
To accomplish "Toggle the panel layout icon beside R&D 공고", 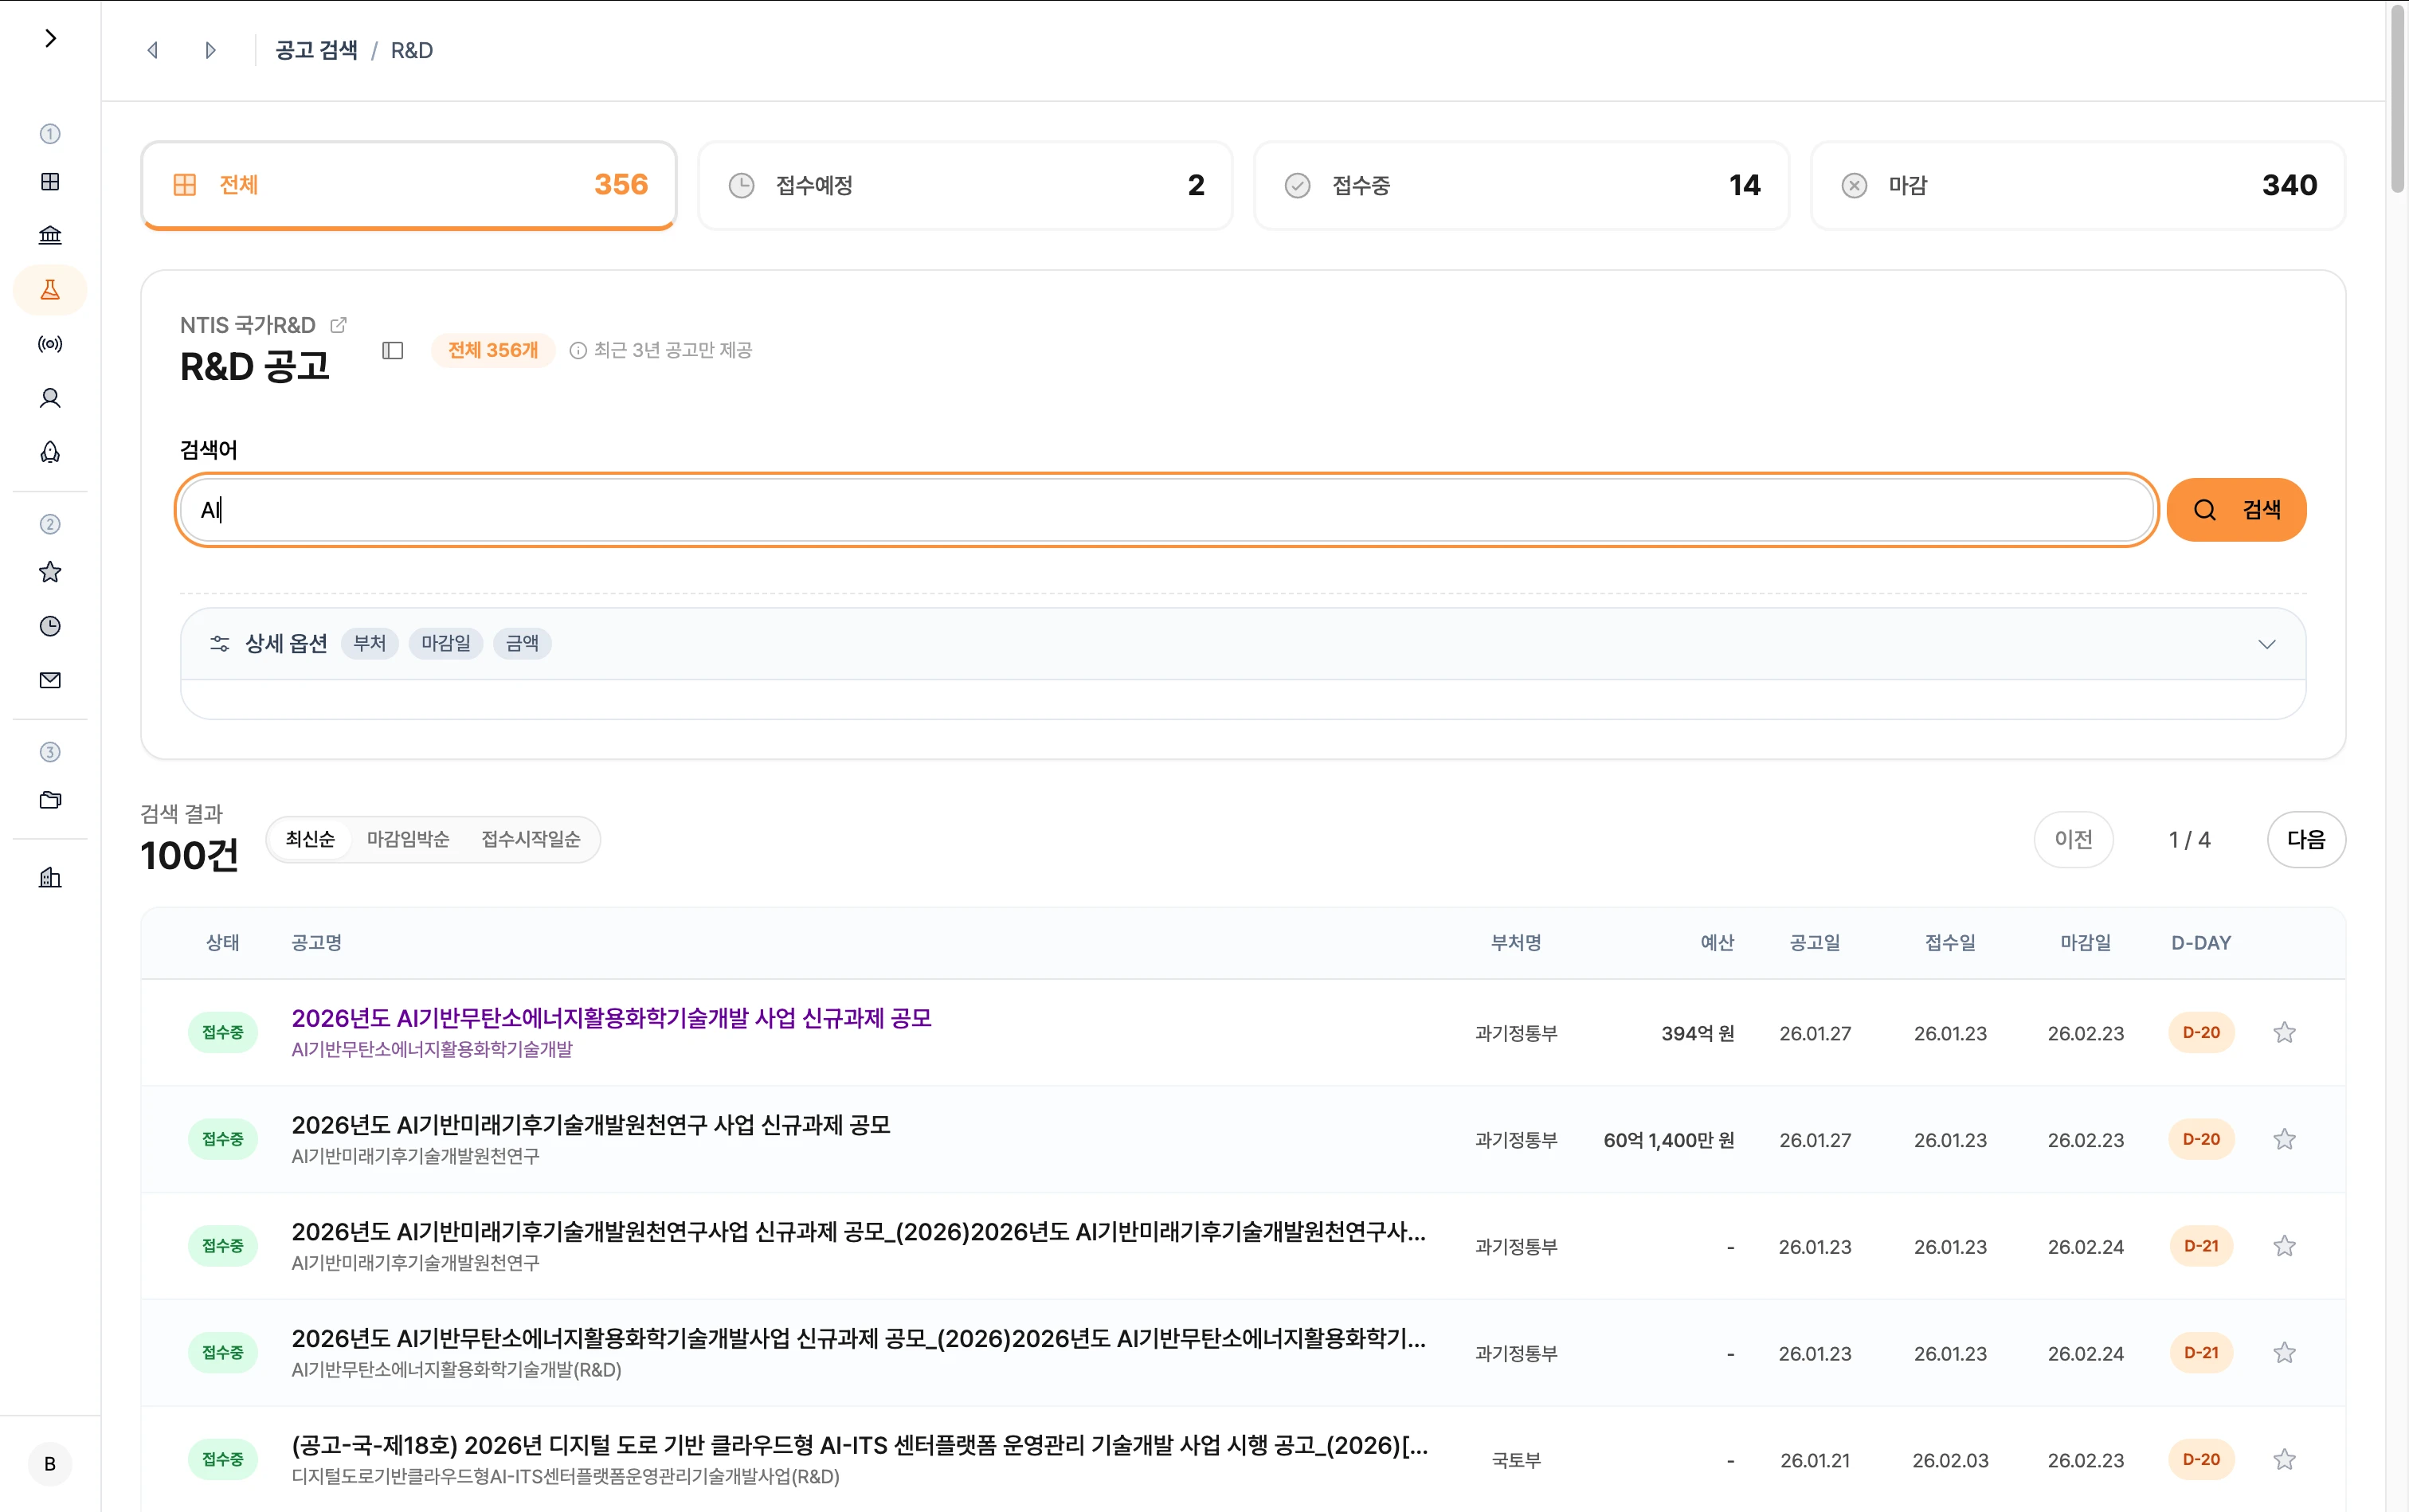I will click(392, 350).
